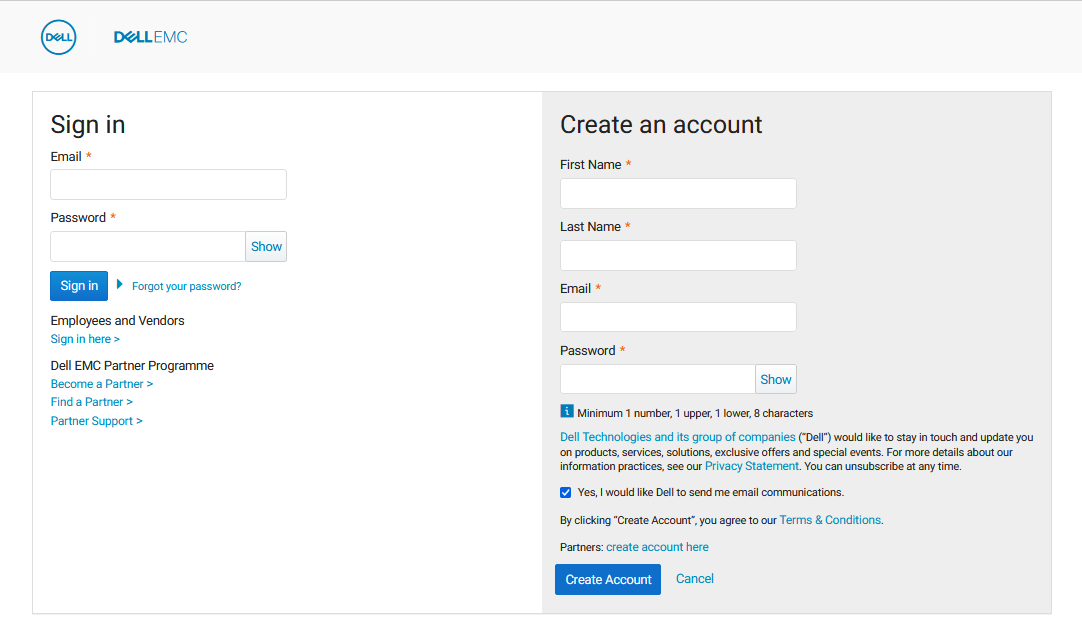Click the First Name input field
The image size is (1082, 629).
[x=678, y=193]
